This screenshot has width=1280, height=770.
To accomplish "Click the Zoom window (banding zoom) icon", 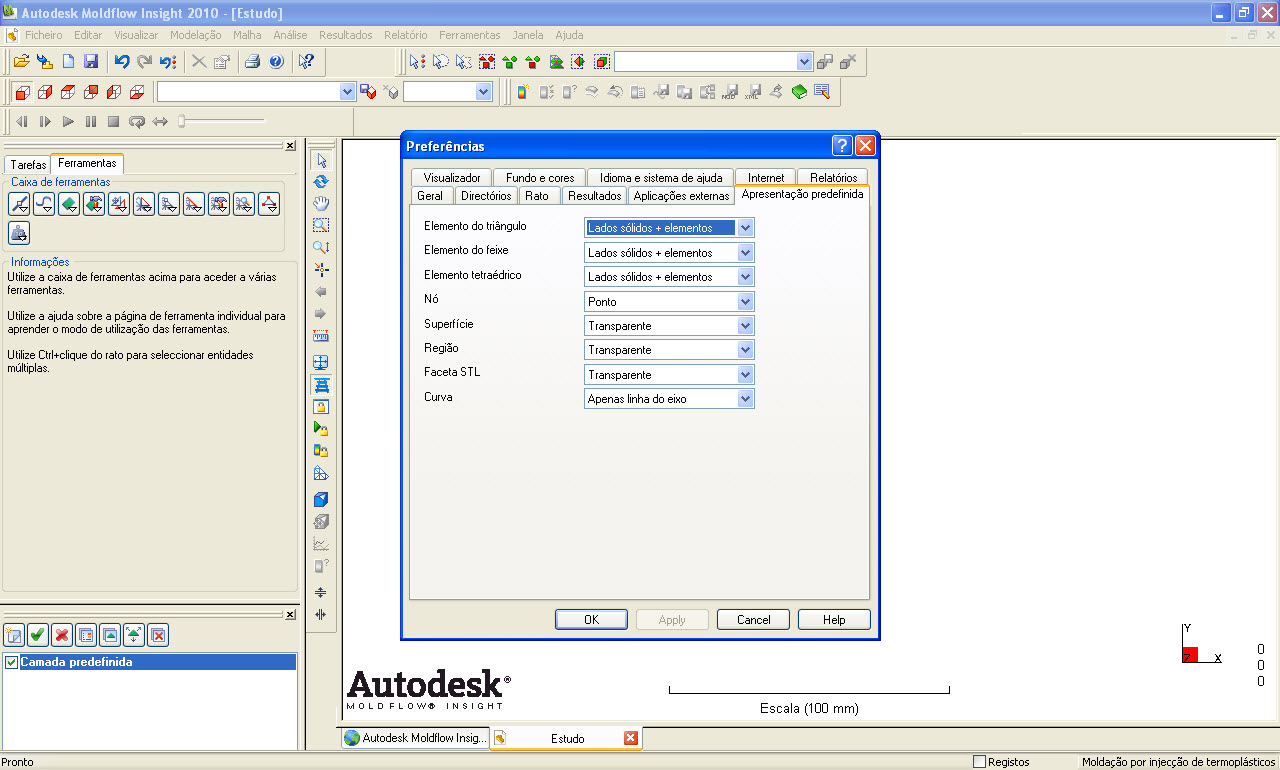I will [x=321, y=225].
